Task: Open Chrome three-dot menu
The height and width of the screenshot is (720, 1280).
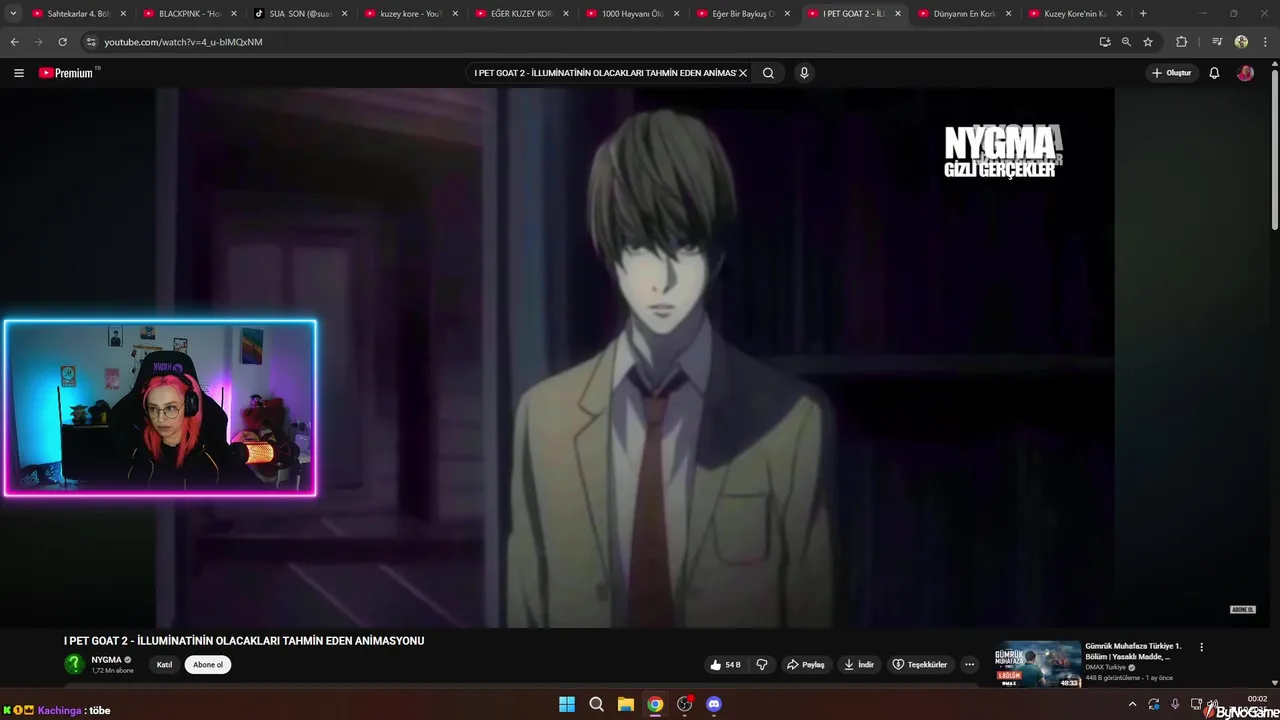Action: [1265, 42]
